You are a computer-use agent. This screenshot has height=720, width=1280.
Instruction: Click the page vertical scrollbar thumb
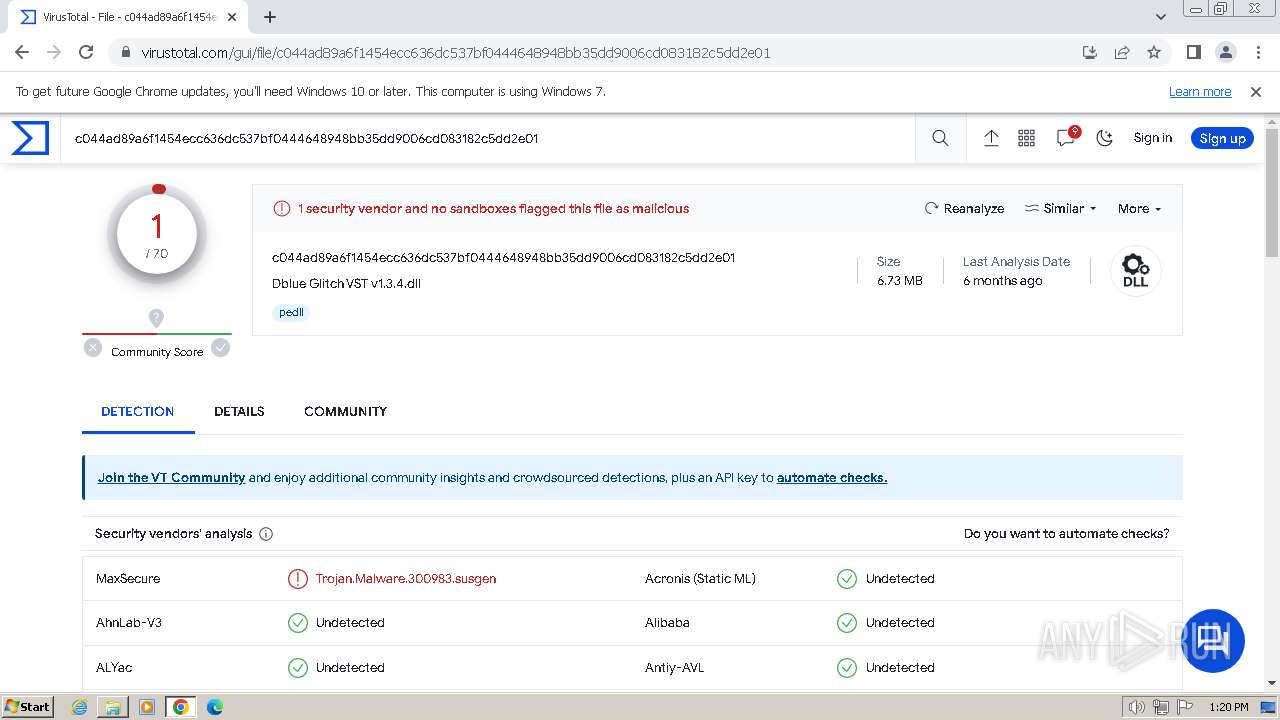pyautogui.click(x=1272, y=195)
